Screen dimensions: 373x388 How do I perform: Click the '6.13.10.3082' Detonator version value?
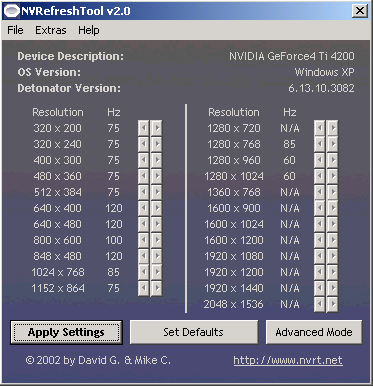click(321, 88)
